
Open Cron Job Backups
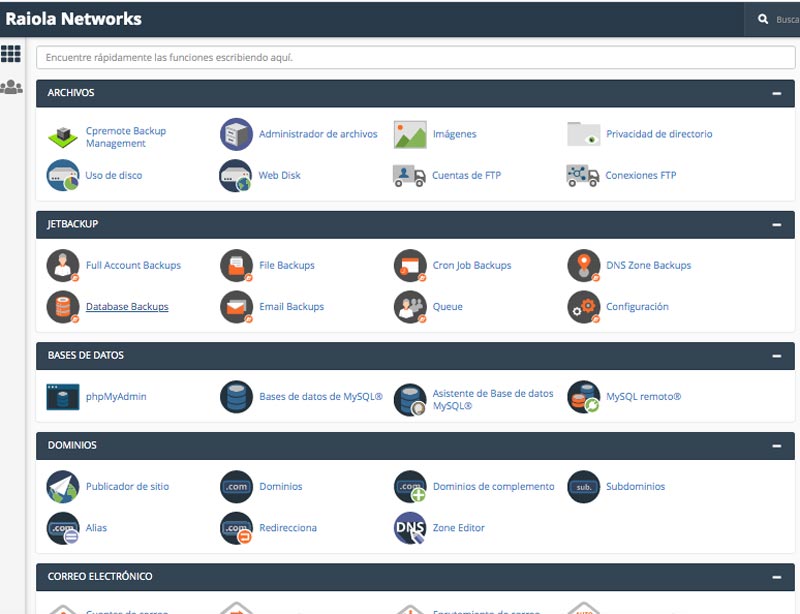point(462,265)
